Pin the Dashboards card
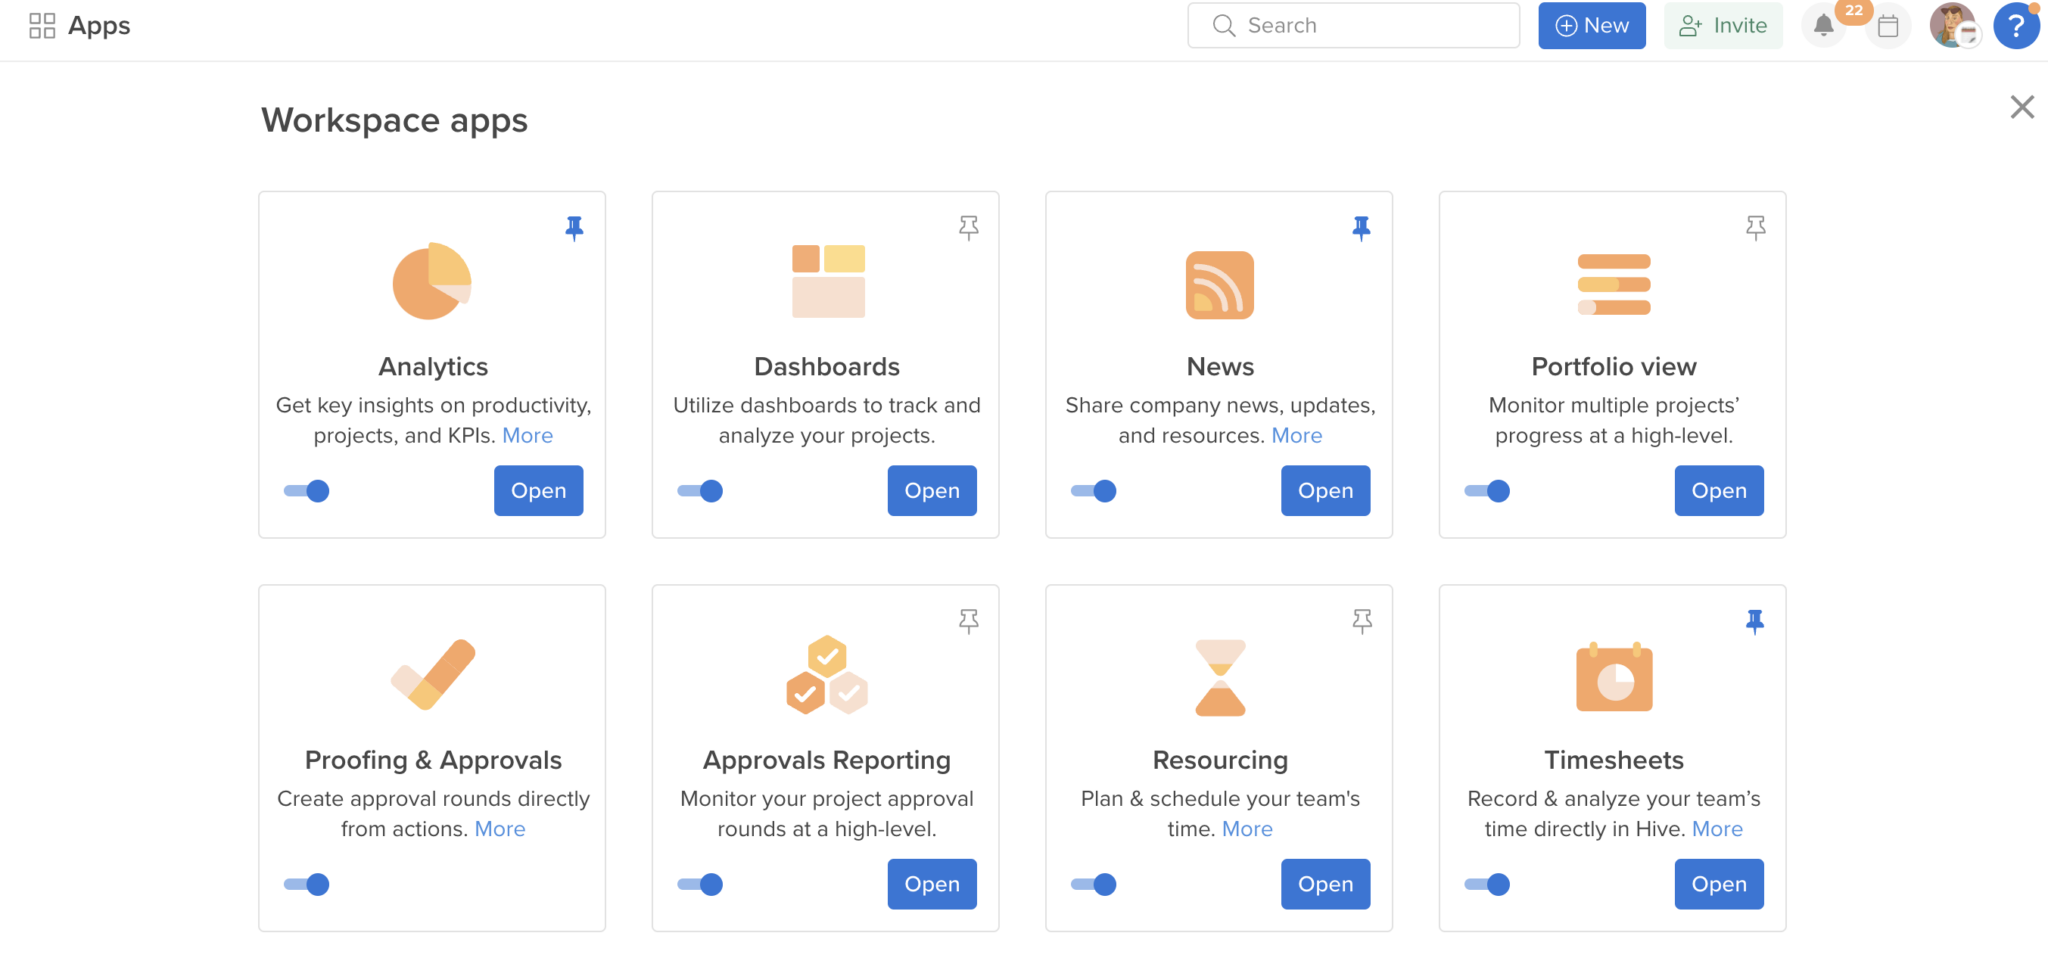 click(968, 228)
